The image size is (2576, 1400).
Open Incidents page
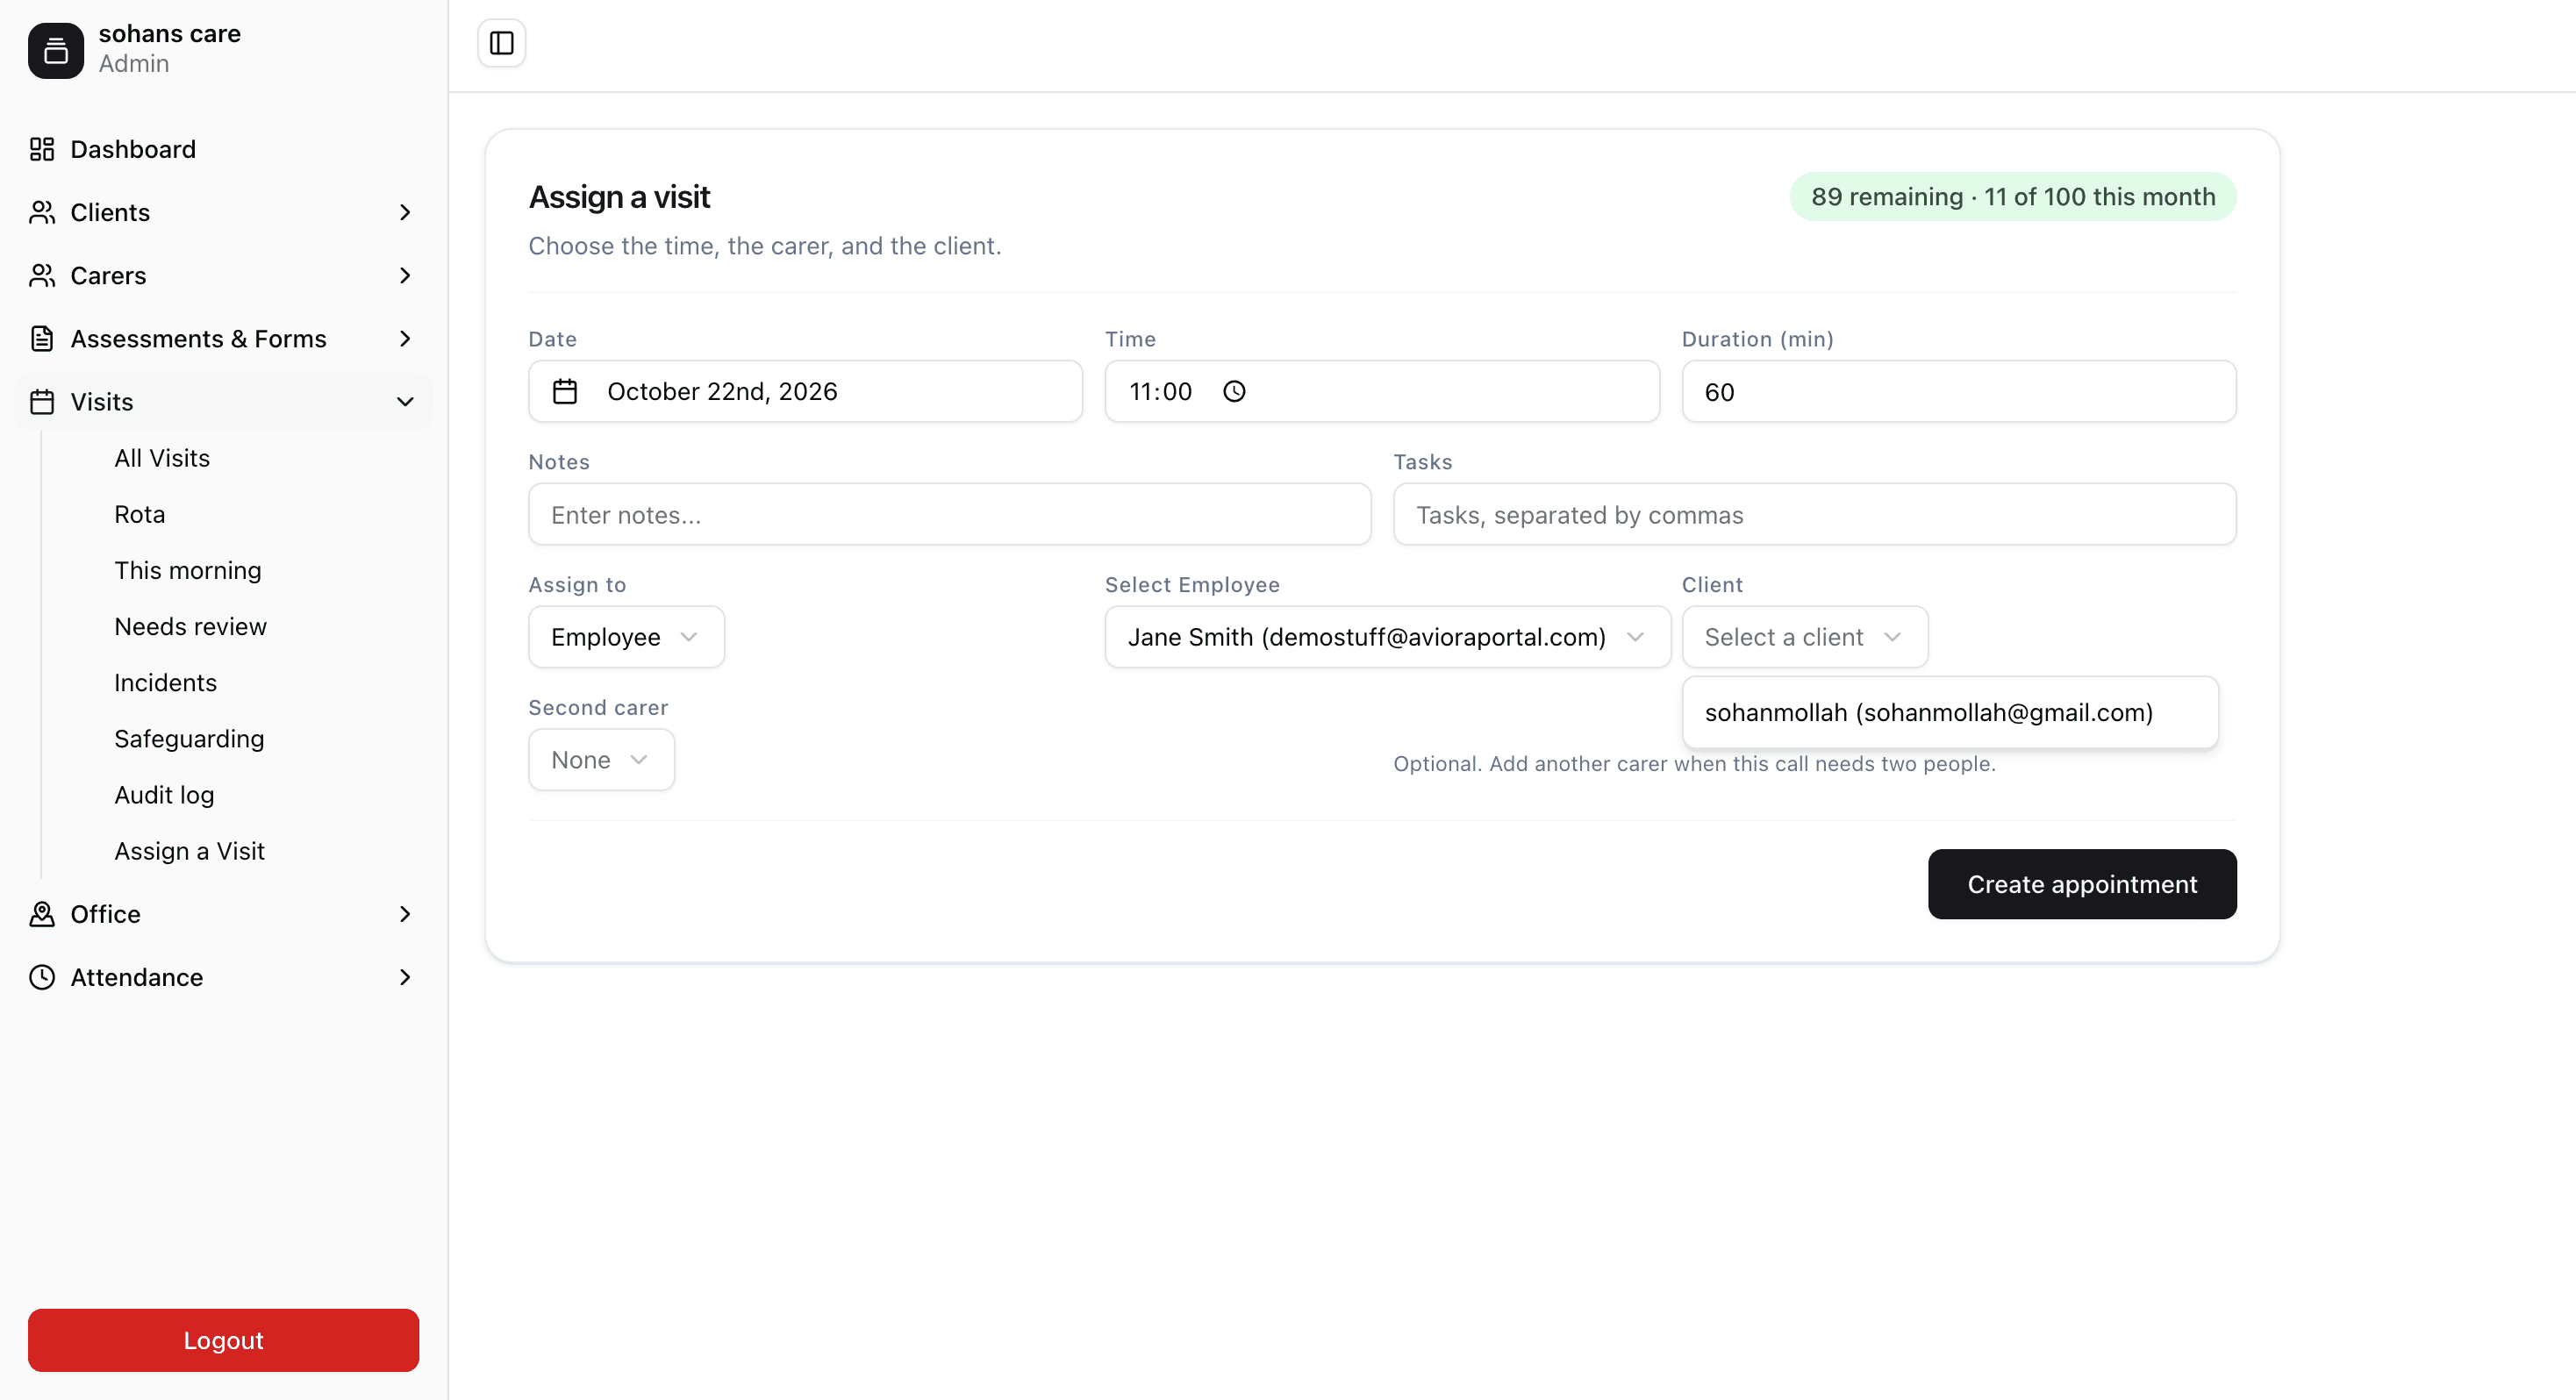click(x=165, y=682)
